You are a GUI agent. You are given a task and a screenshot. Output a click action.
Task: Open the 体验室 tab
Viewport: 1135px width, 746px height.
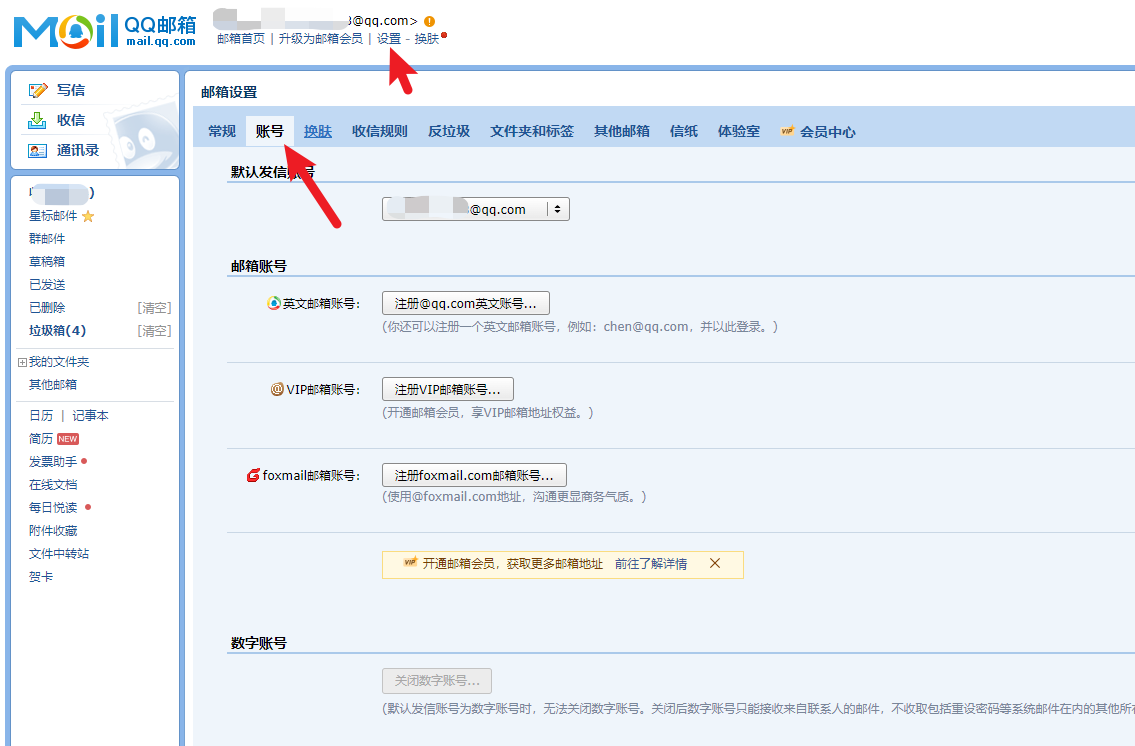pos(739,131)
